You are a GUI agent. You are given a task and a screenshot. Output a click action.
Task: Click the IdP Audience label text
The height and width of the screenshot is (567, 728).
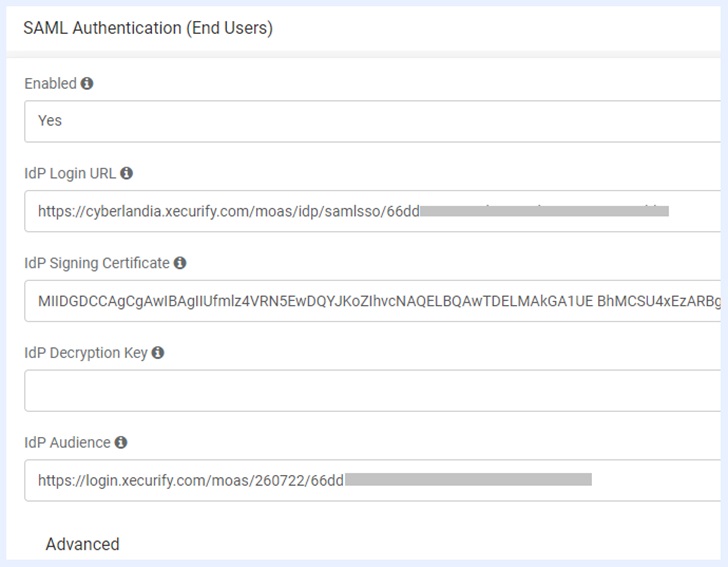[x=67, y=442]
